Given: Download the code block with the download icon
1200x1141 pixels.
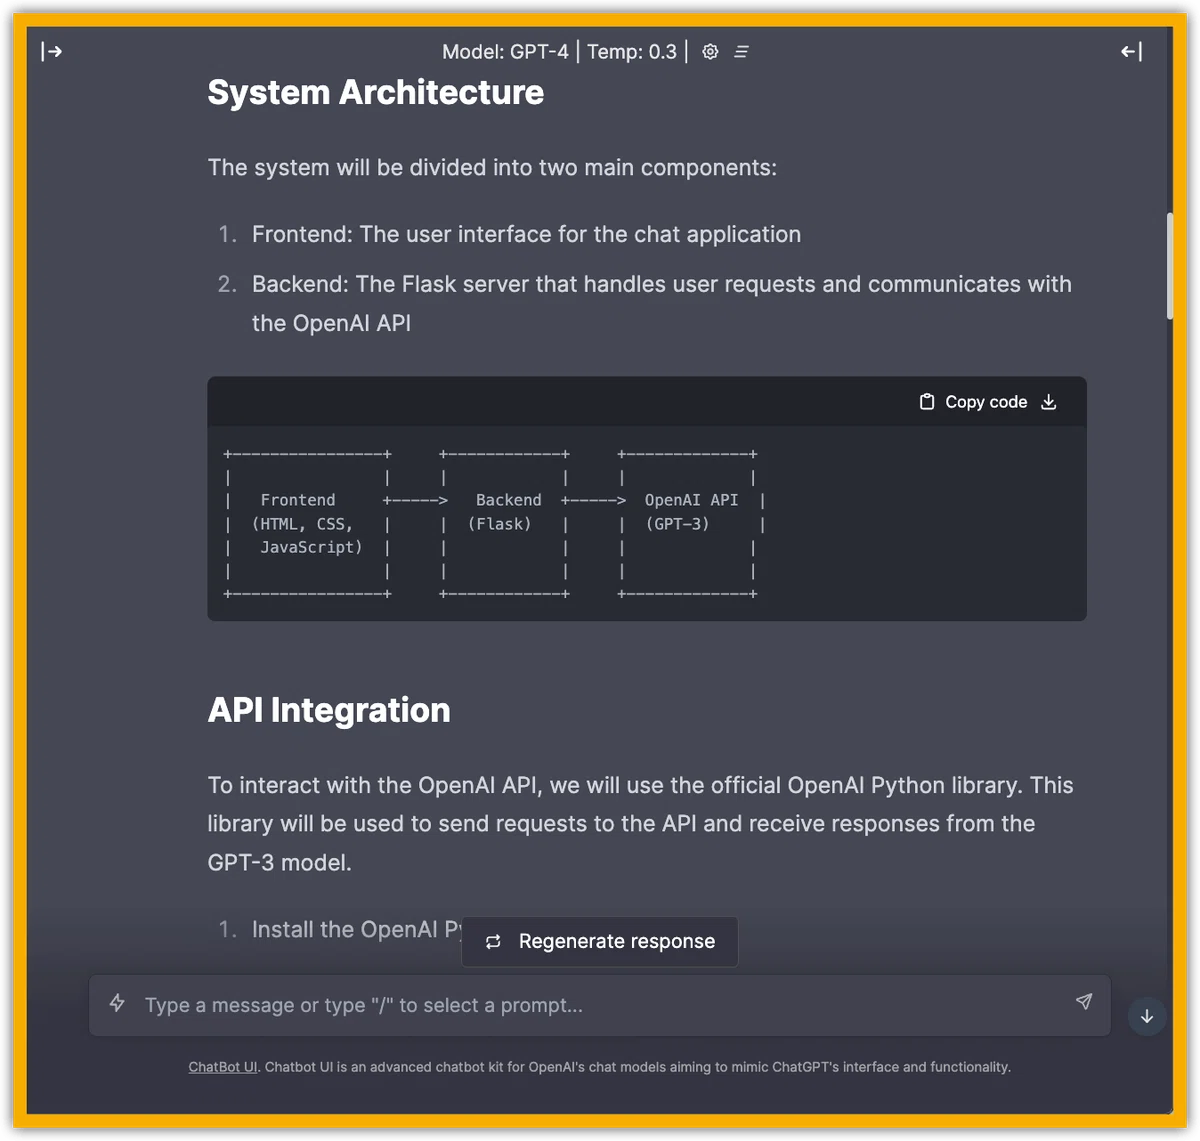Looking at the screenshot, I should point(1049,402).
